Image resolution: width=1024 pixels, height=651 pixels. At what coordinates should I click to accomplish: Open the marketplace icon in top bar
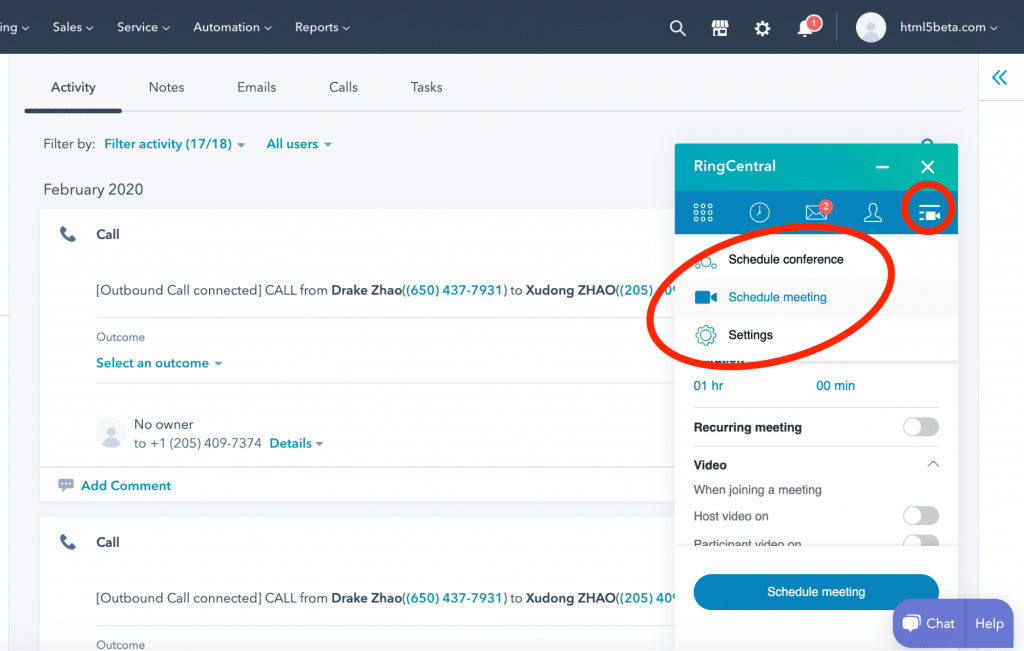pos(720,28)
